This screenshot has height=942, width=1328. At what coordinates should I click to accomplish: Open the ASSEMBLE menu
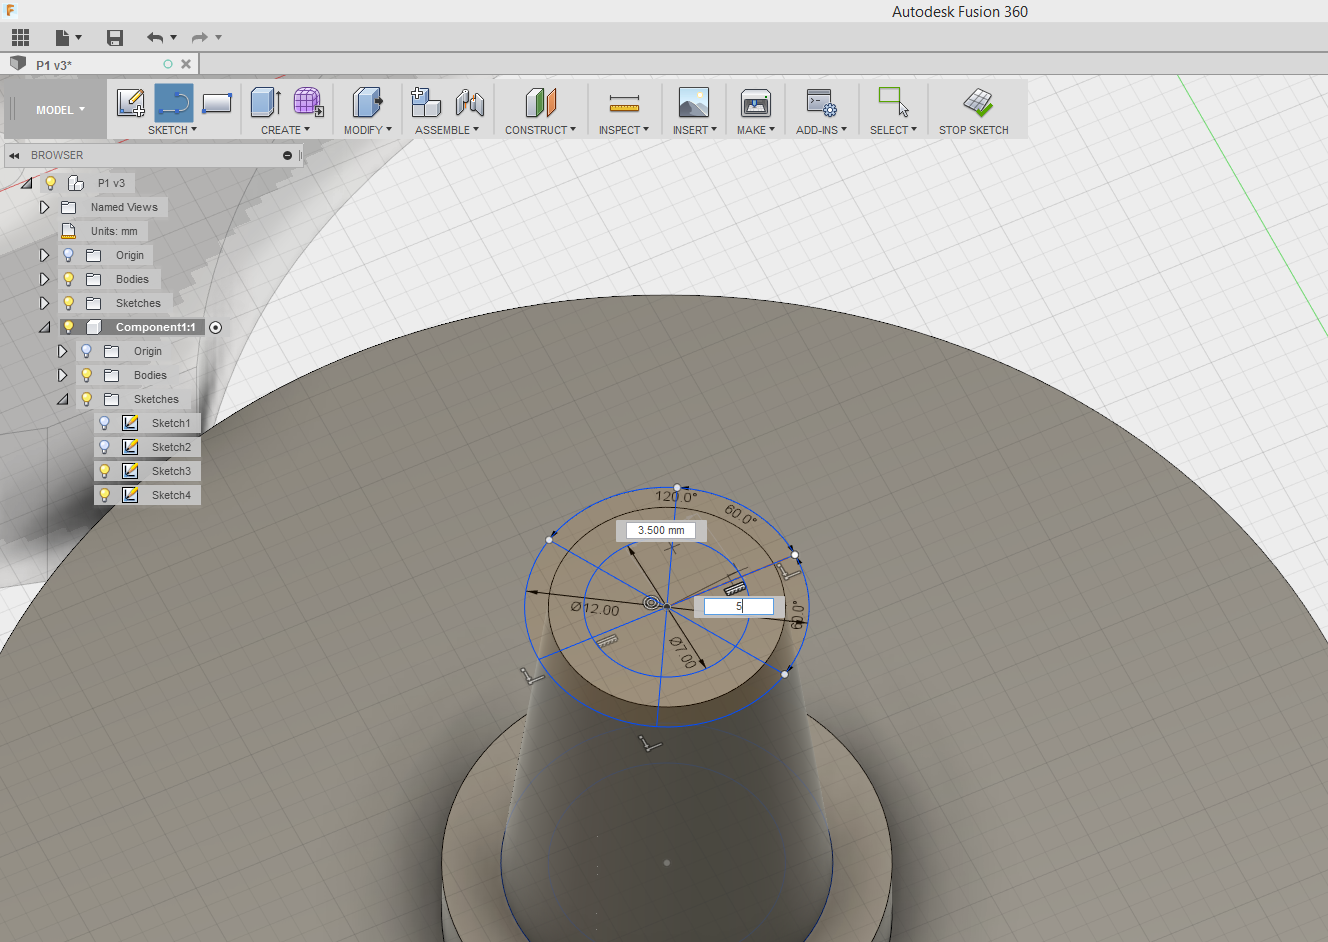pos(447,130)
